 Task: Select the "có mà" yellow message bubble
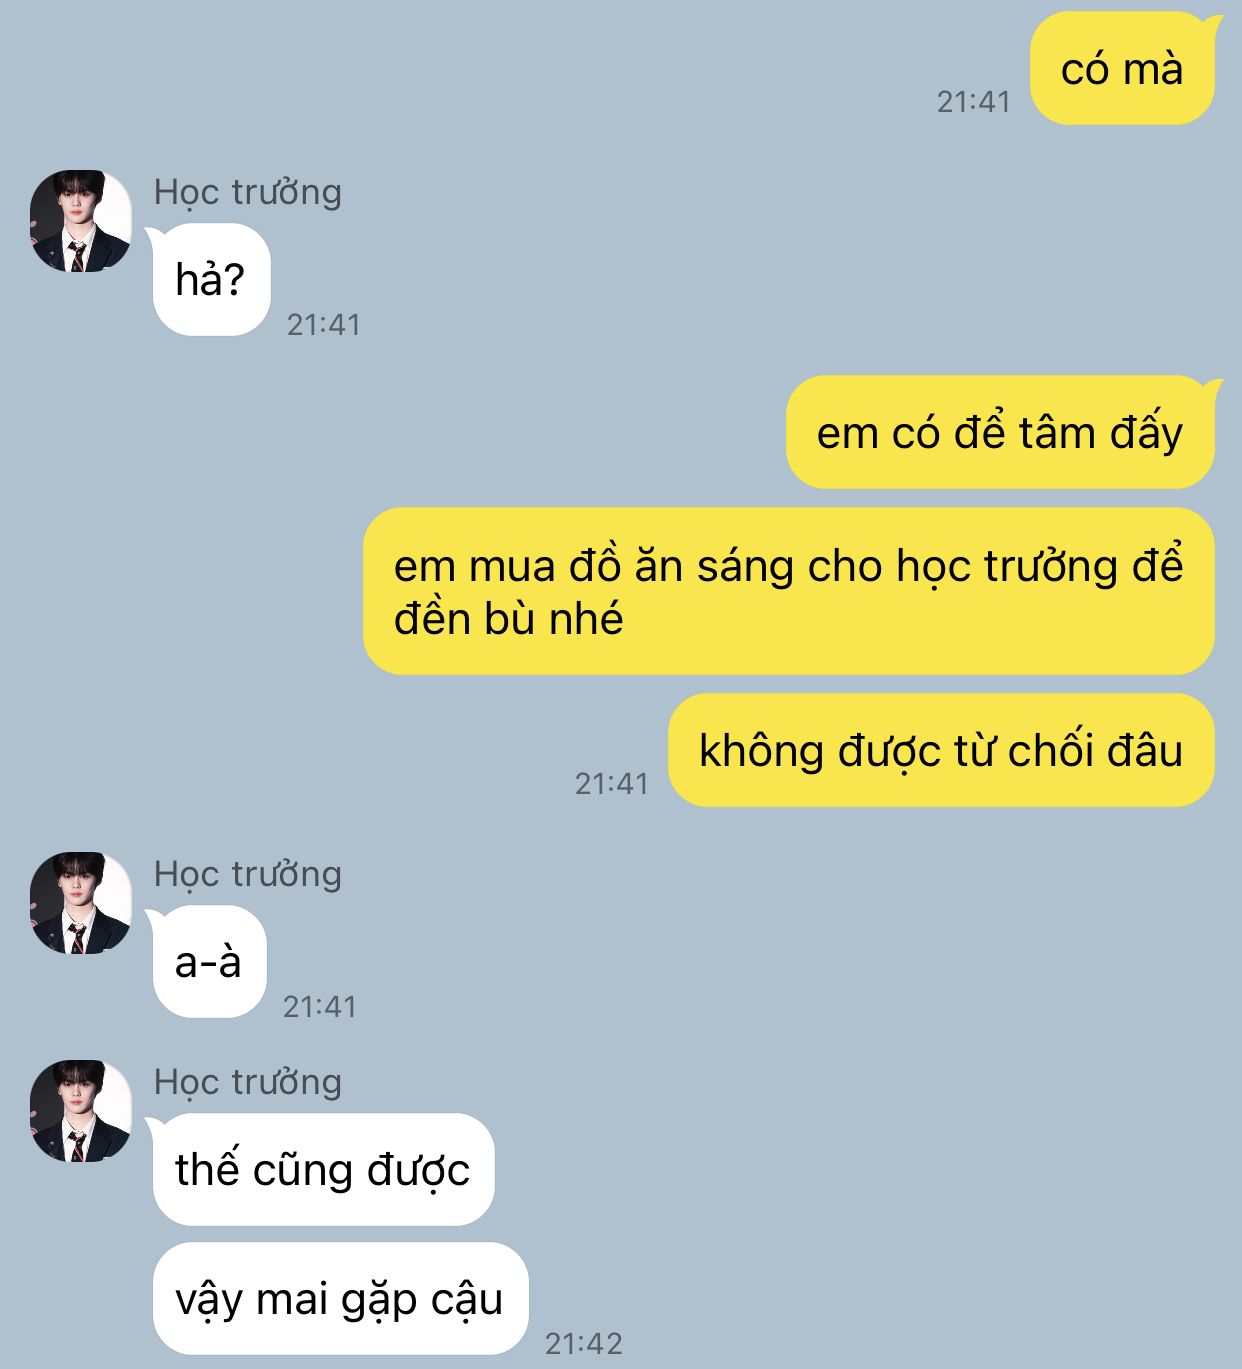[x=1123, y=69]
